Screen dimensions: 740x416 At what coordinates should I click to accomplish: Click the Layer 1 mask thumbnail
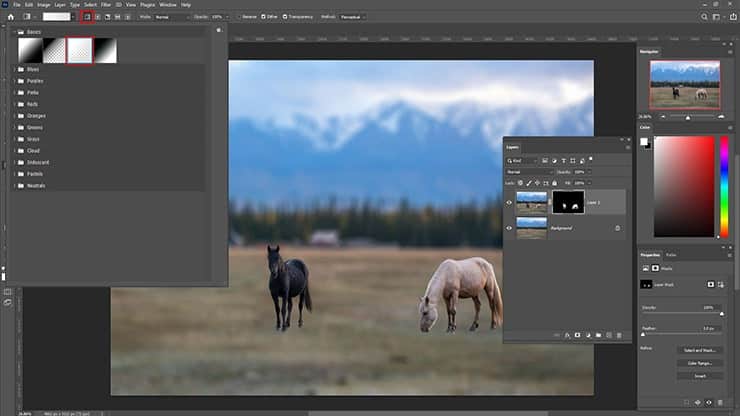pyautogui.click(x=573, y=202)
